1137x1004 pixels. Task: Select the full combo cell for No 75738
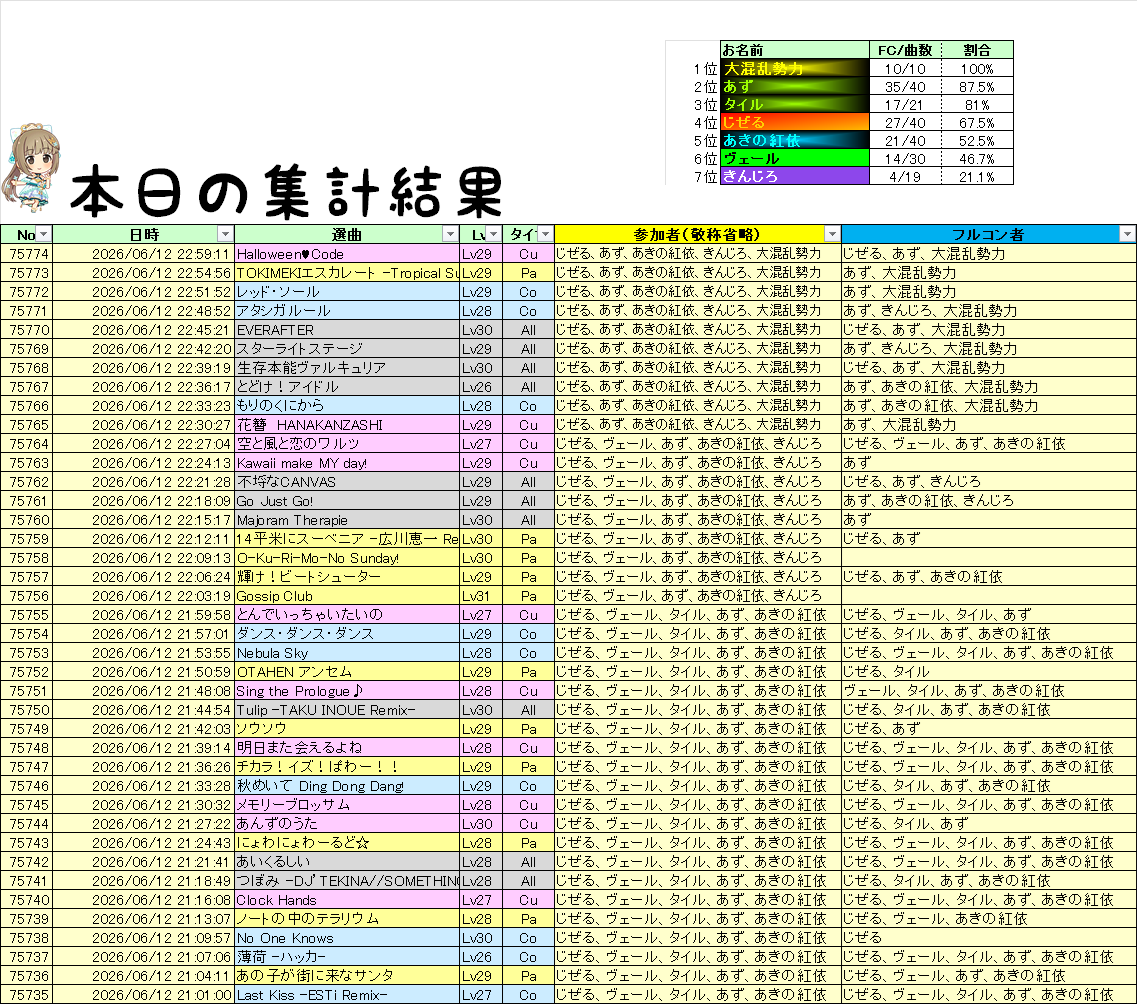point(988,938)
